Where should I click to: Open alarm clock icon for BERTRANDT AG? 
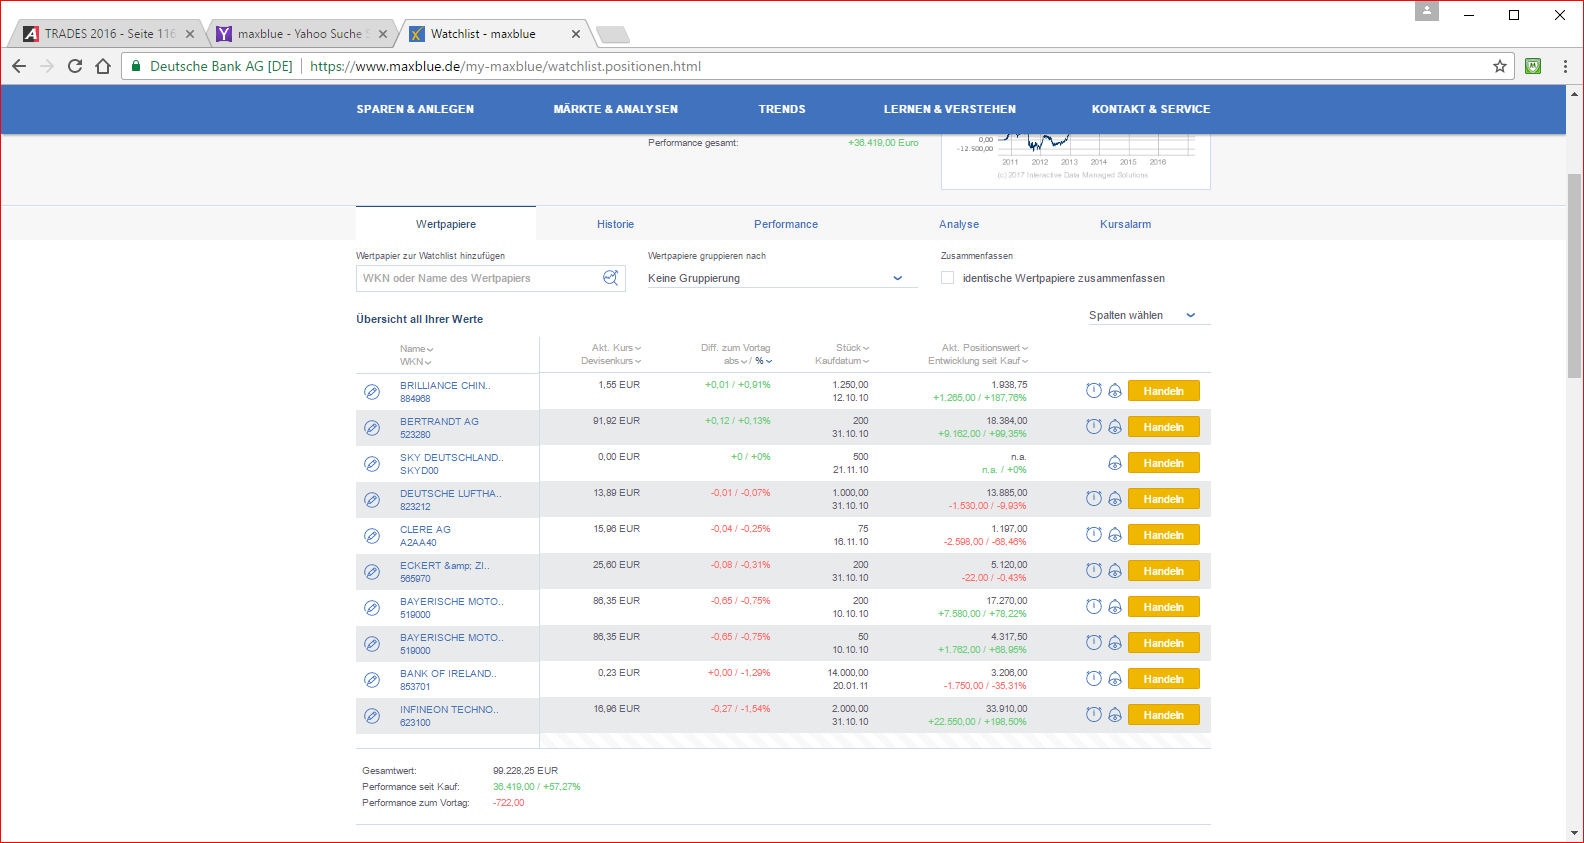[1094, 427]
